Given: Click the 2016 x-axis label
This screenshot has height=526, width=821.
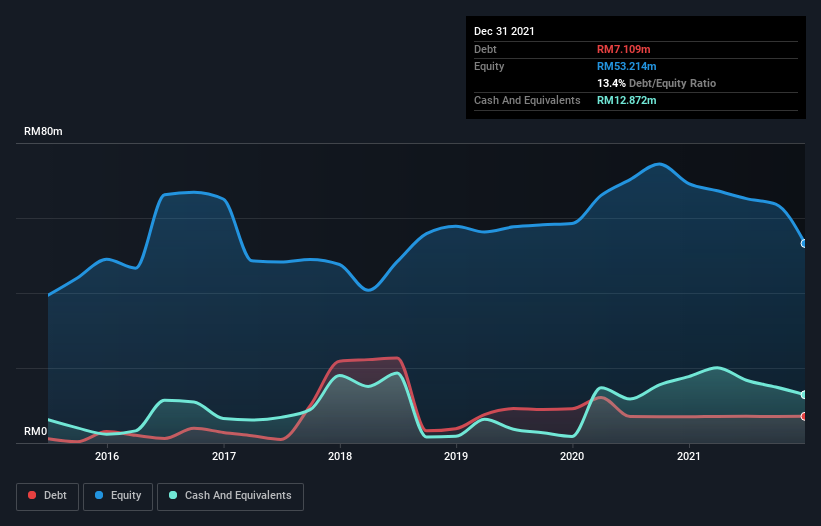Looking at the screenshot, I should point(107,456).
